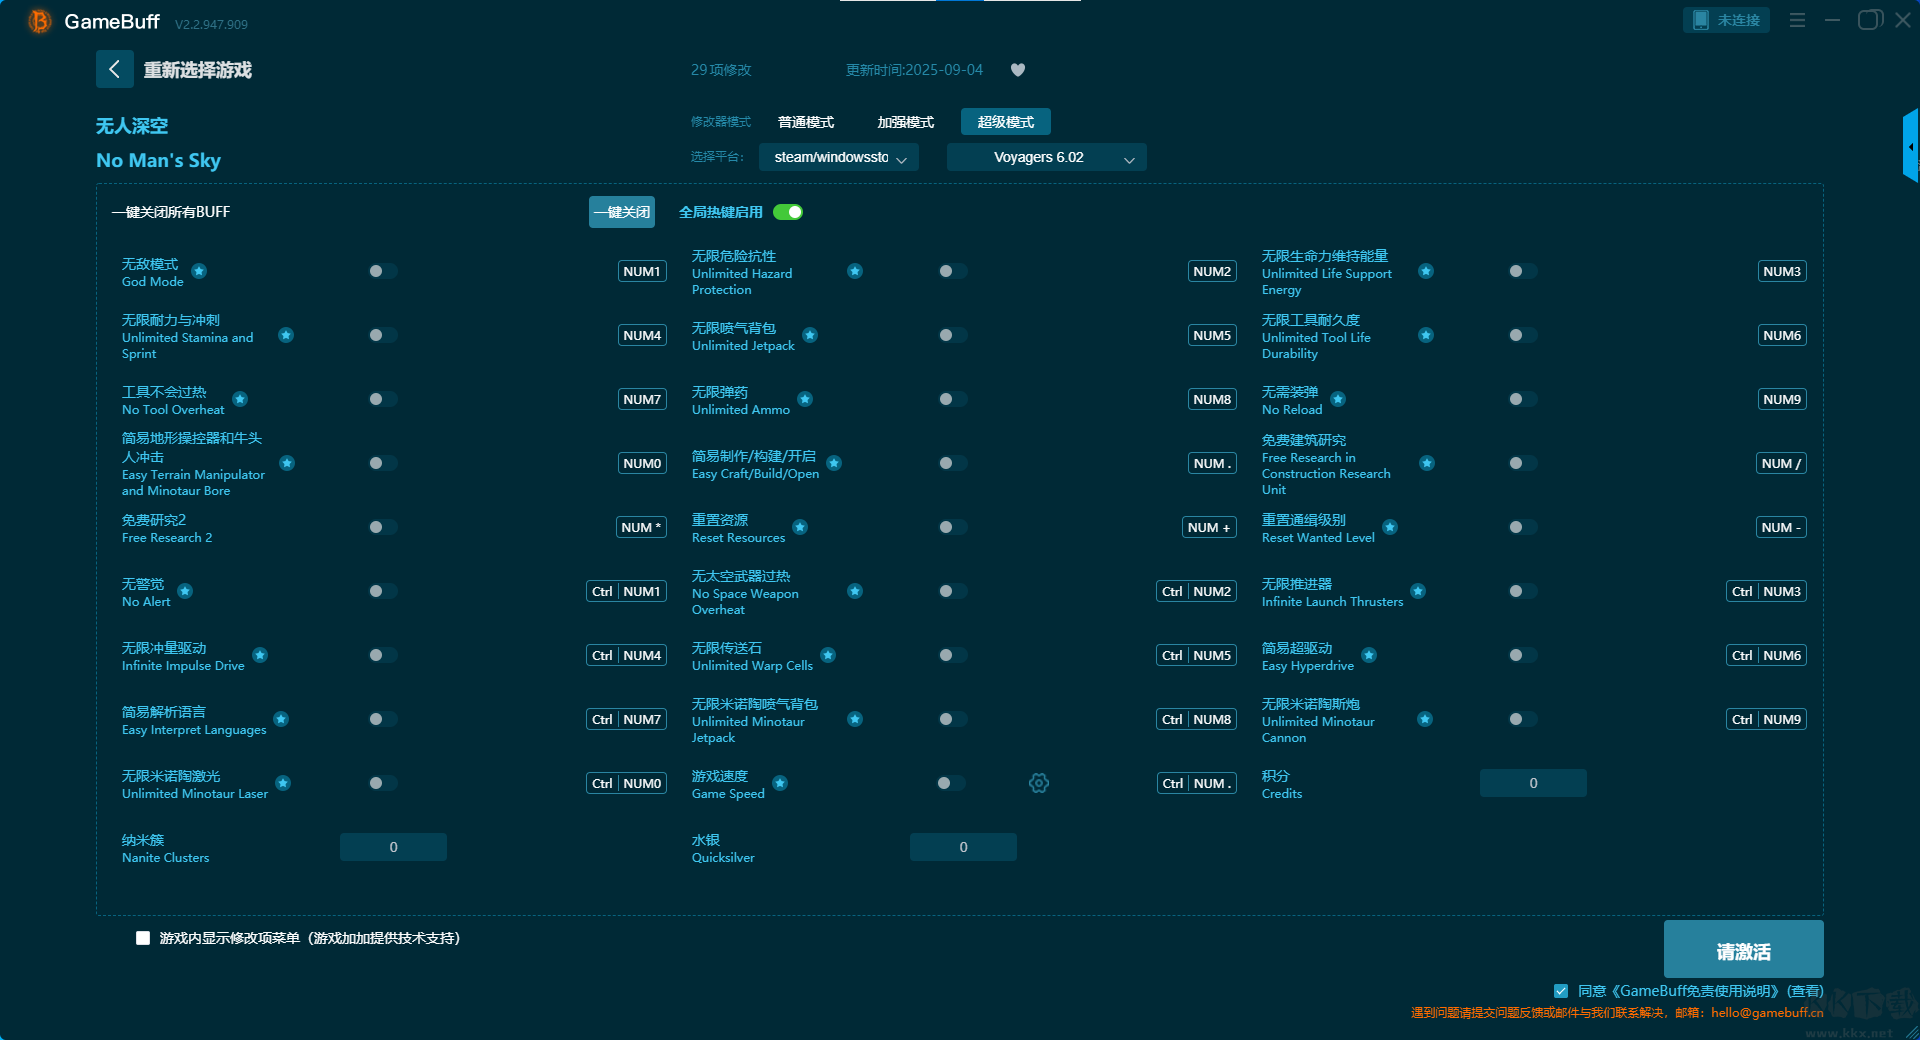Enable God Mode toggle
Screen dimensions: 1920x1040
pos(382,271)
